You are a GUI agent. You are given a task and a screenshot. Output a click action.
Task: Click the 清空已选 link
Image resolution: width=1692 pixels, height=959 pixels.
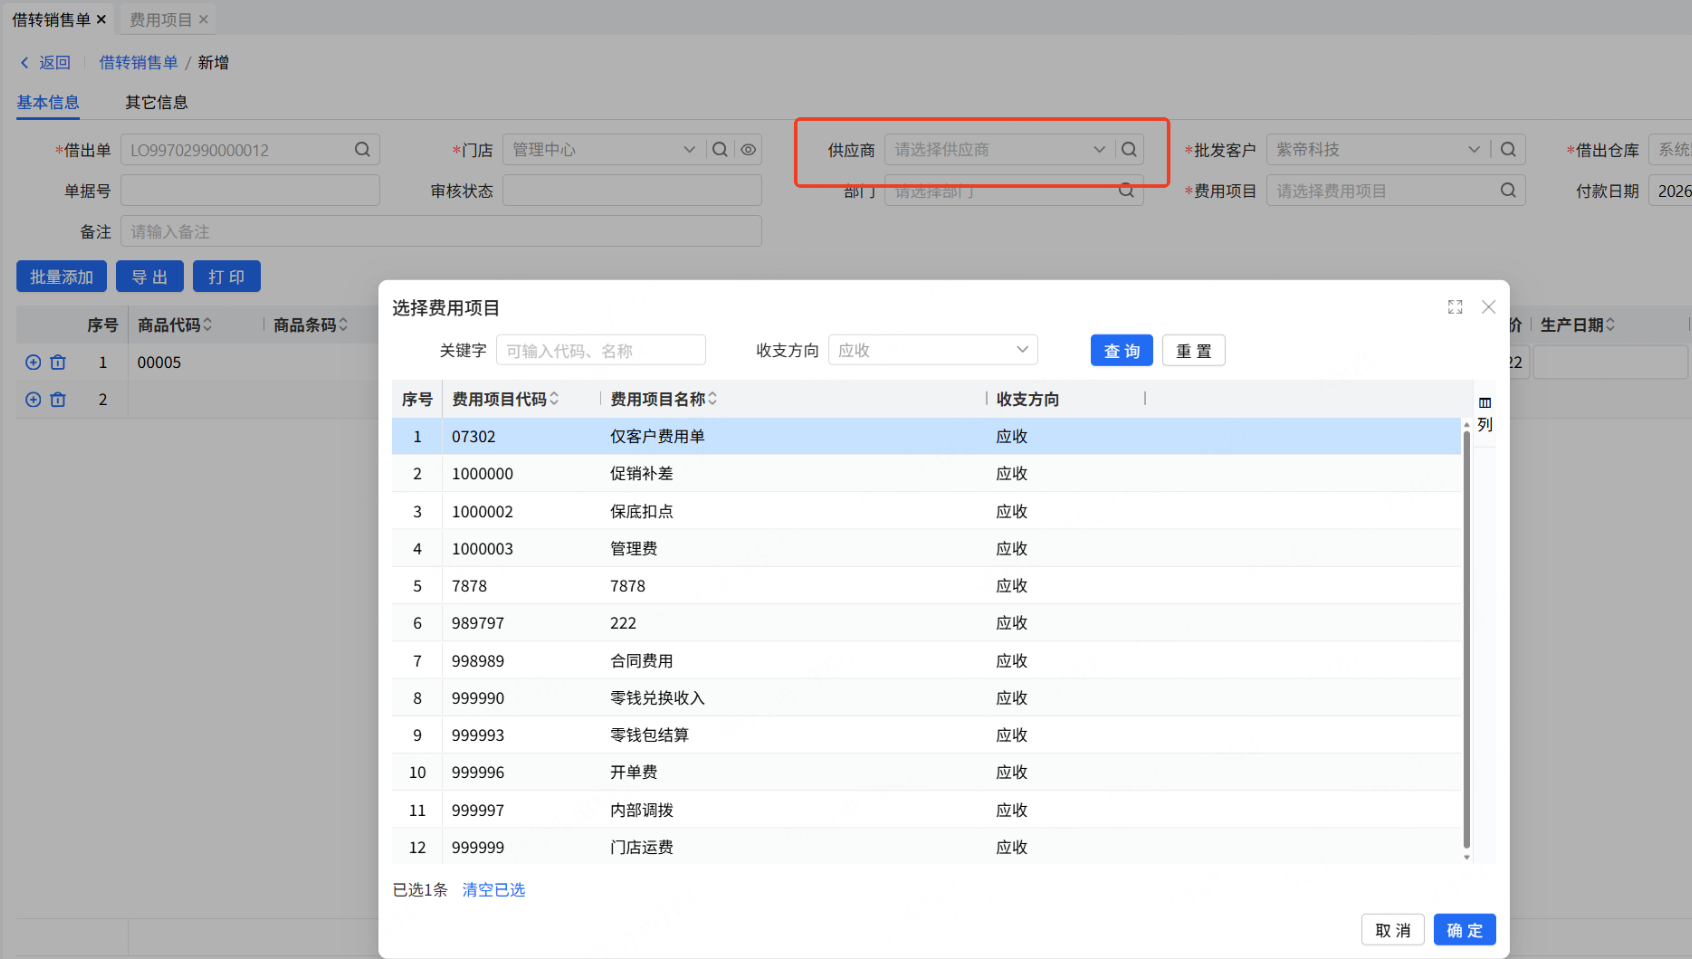click(493, 890)
